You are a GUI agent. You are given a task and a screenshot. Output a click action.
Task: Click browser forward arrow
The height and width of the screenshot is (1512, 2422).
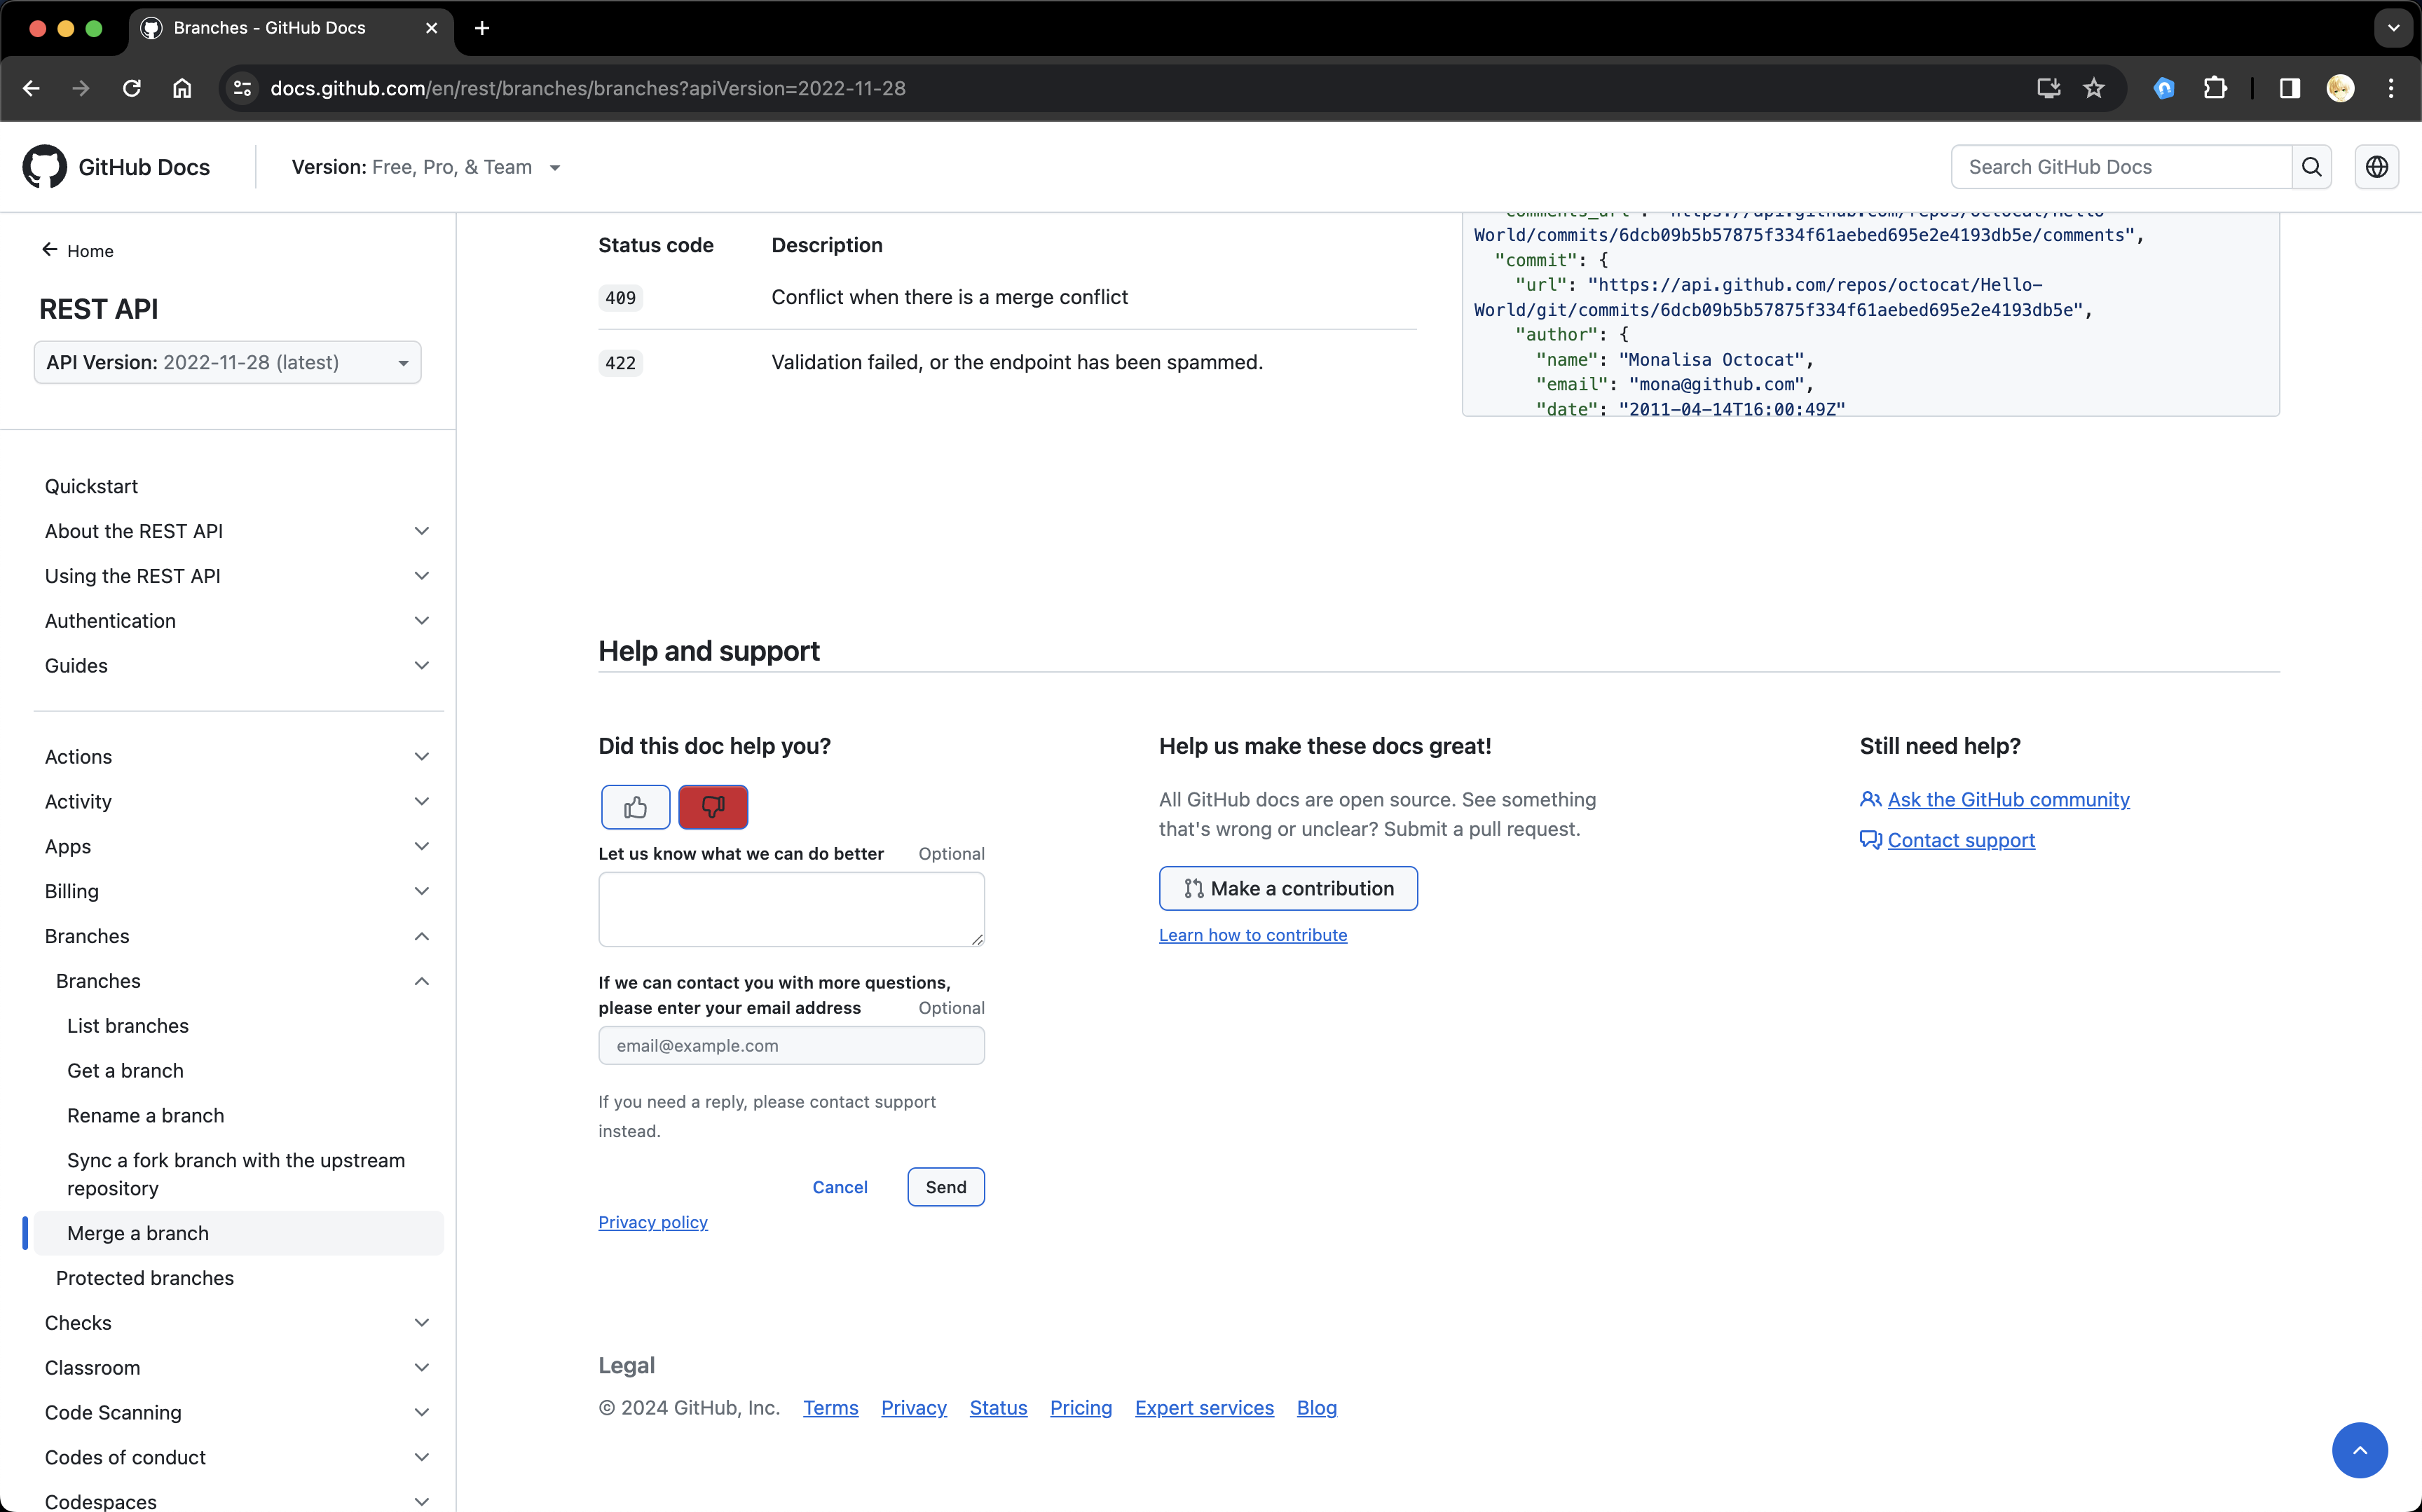pyautogui.click(x=81, y=88)
